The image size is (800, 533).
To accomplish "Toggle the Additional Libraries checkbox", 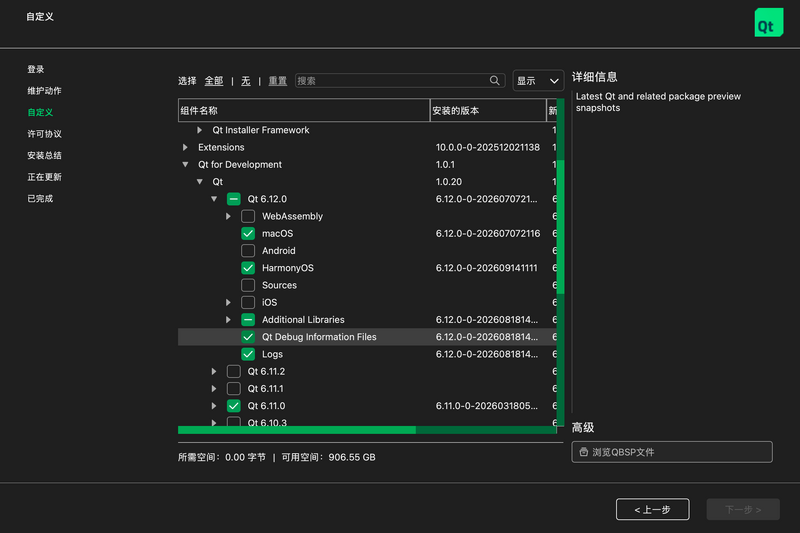I will (x=248, y=320).
